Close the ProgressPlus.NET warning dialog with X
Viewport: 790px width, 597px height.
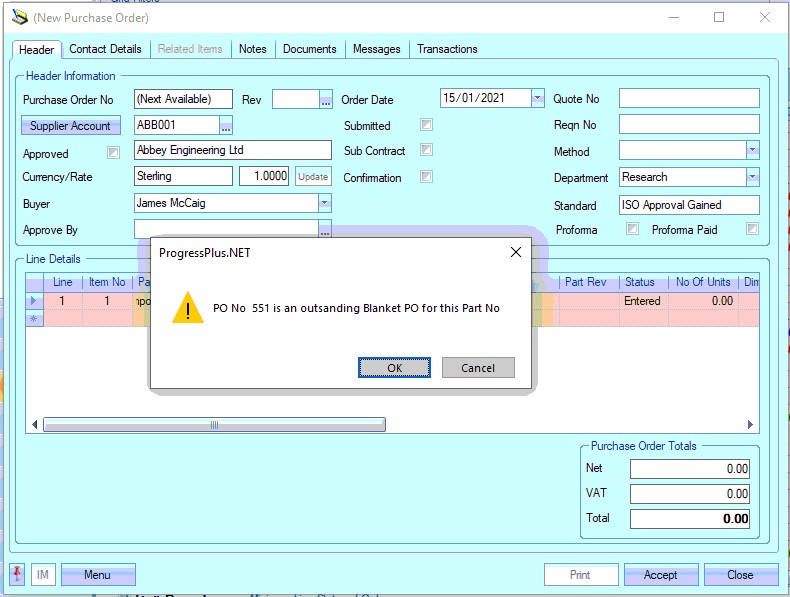tap(516, 253)
